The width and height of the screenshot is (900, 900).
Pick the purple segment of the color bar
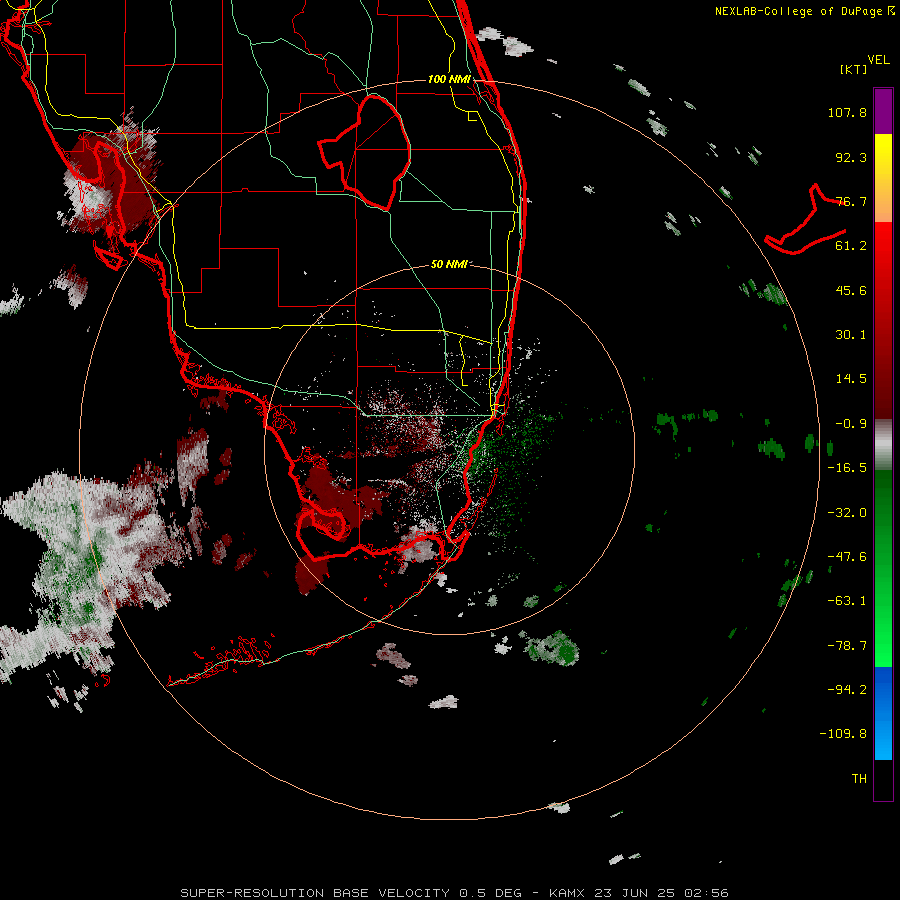coord(883,111)
